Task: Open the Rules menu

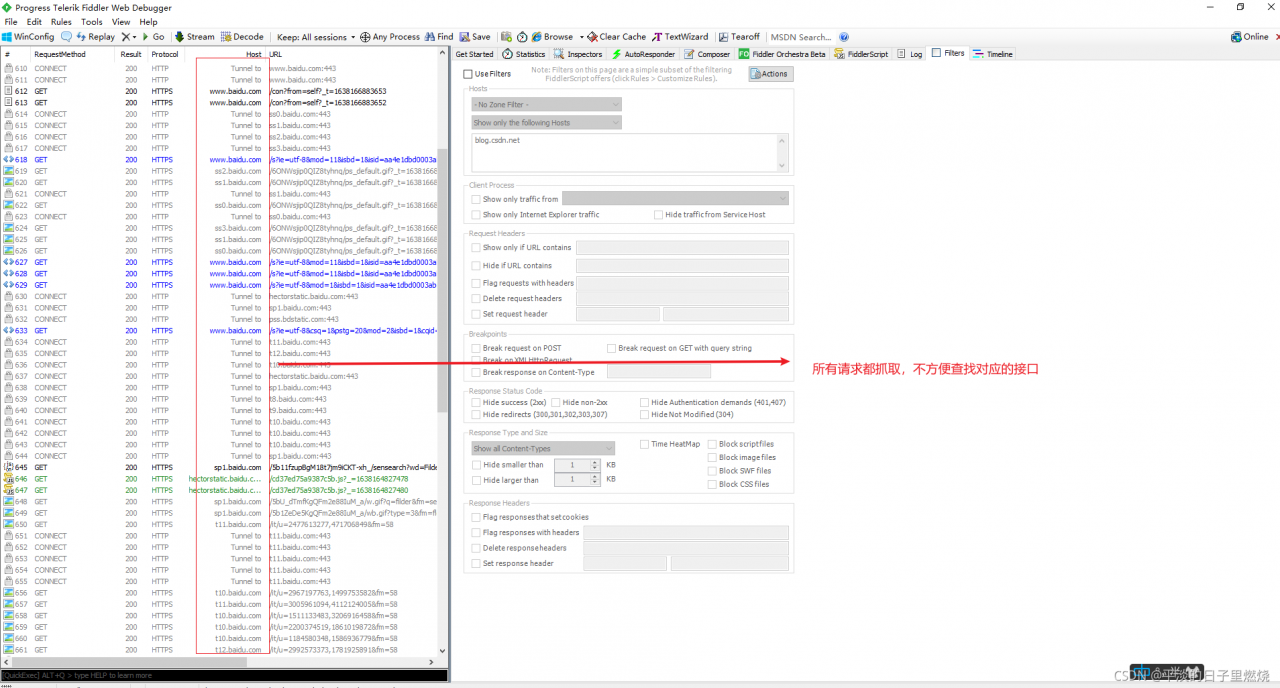Action: tap(61, 21)
